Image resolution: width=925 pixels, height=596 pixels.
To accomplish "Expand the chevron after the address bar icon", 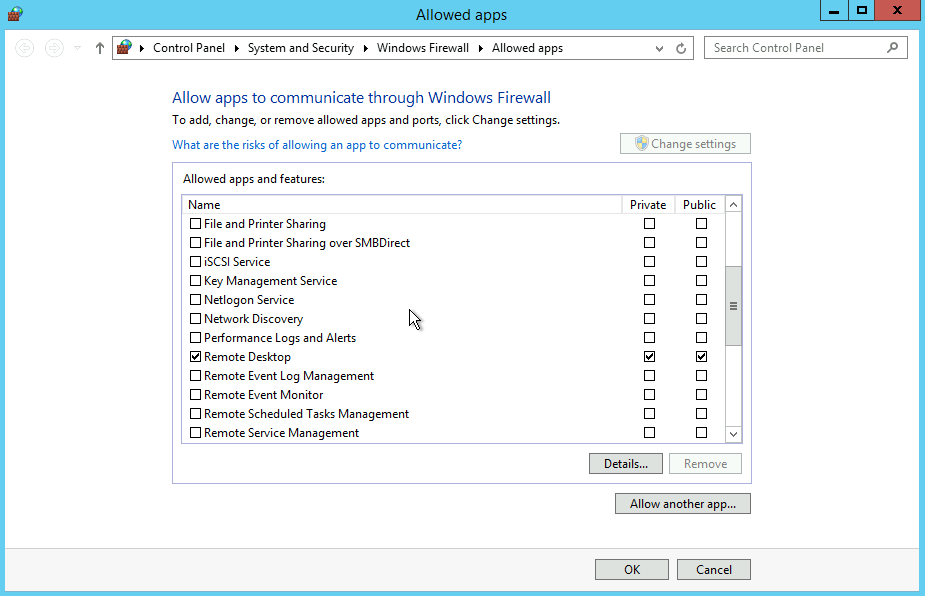I will 142,48.
